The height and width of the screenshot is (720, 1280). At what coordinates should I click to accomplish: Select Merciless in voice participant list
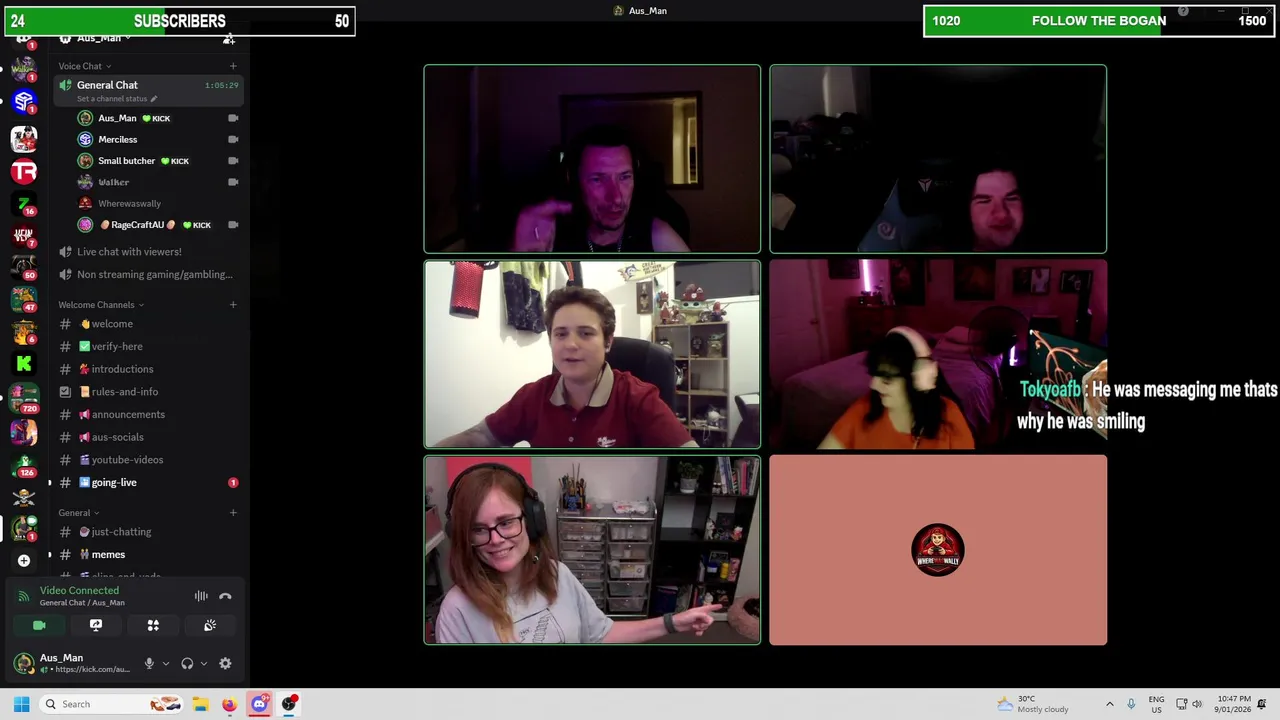pyautogui.click(x=158, y=139)
